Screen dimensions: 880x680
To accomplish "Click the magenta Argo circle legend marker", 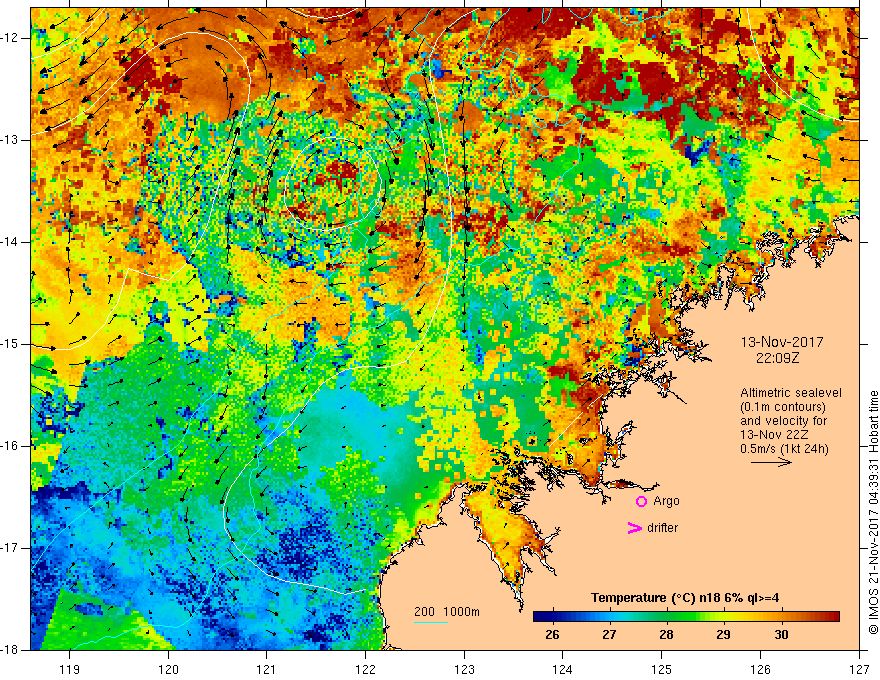I will [641, 501].
